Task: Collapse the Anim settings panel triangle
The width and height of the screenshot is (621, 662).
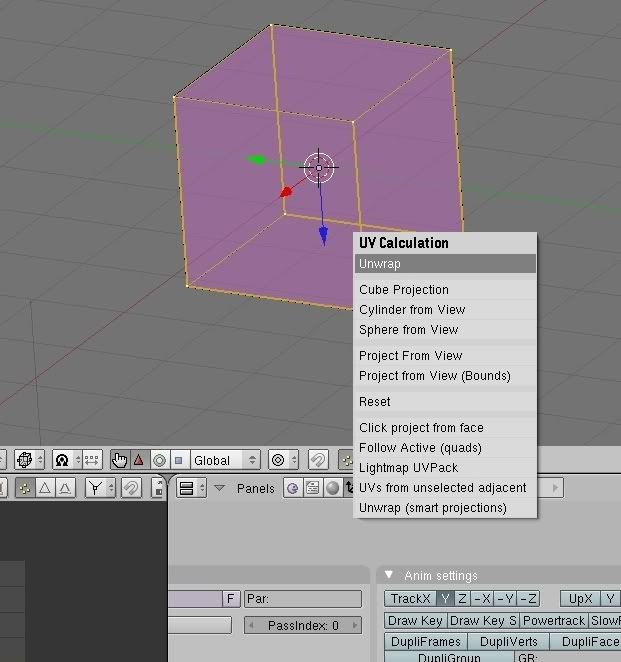Action: (x=389, y=575)
